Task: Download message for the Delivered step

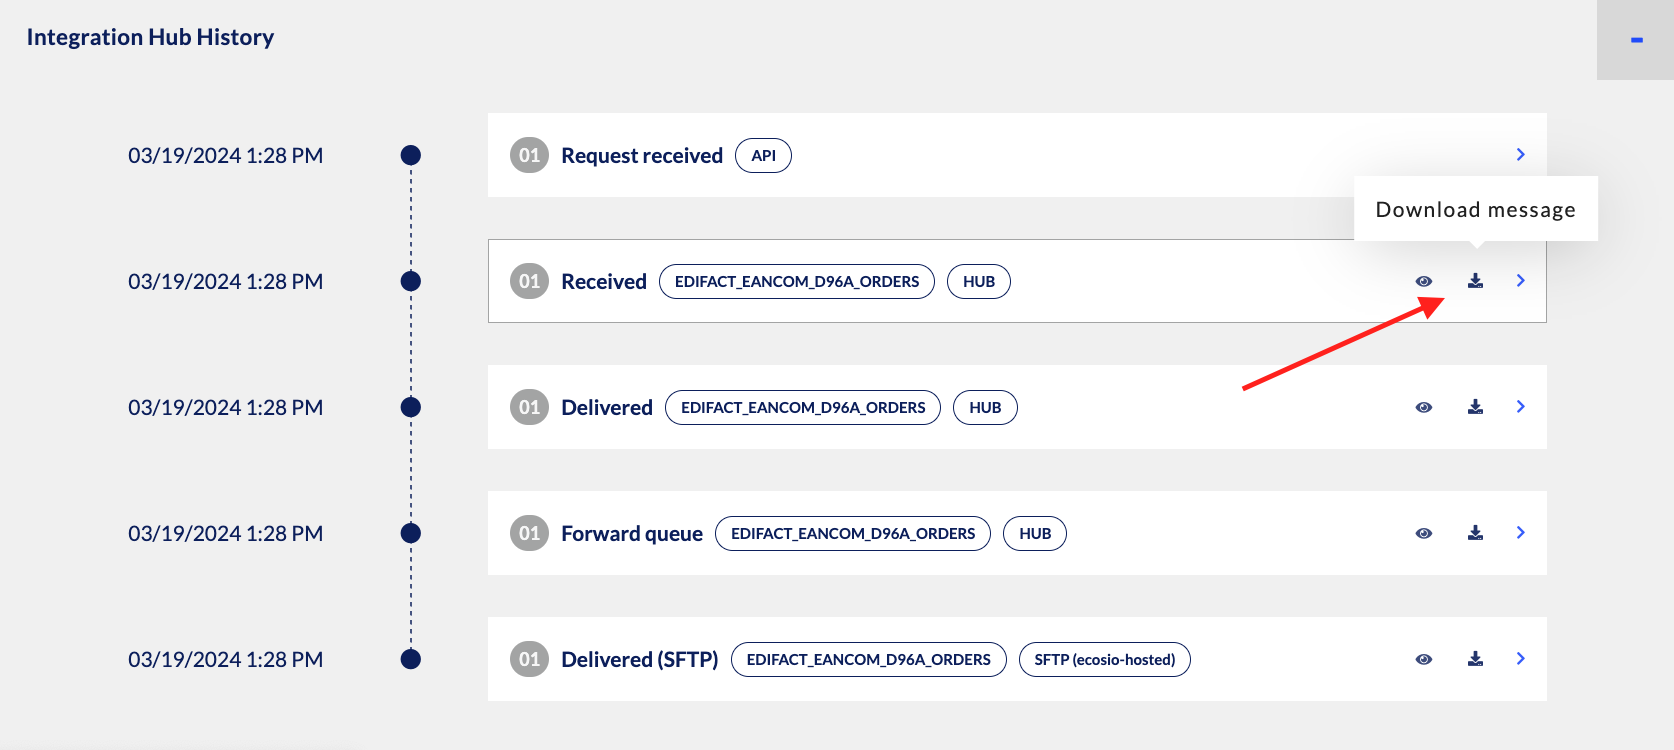Action: click(1475, 407)
